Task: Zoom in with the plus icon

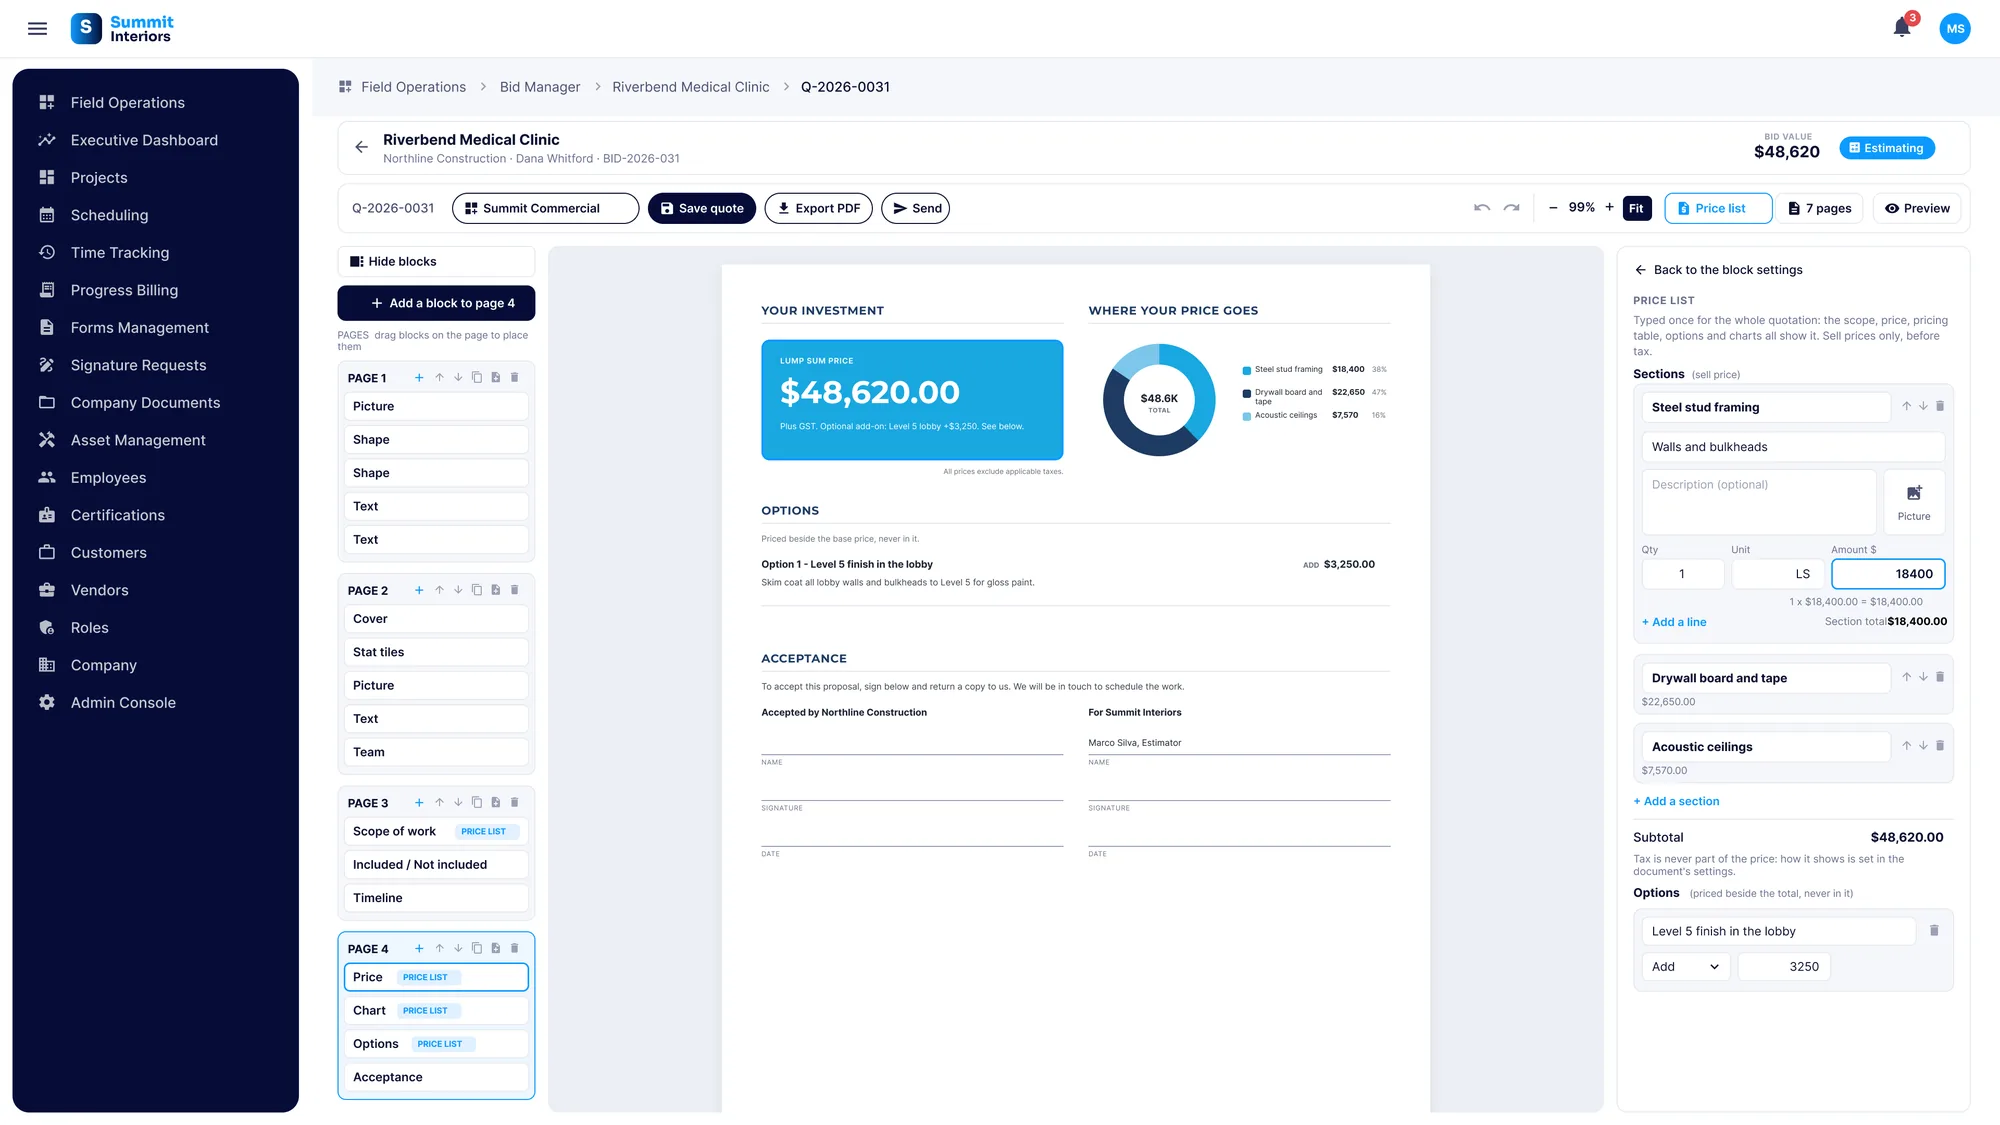Action: tap(1609, 208)
